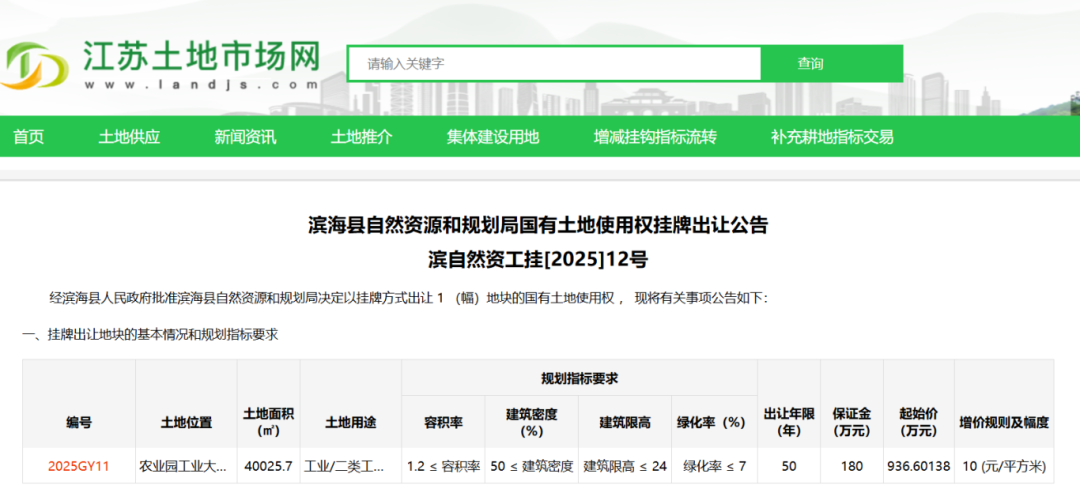Image resolution: width=1080 pixels, height=489 pixels.
Task: Go to 首页 in the navigation bar
Action: click(x=28, y=137)
